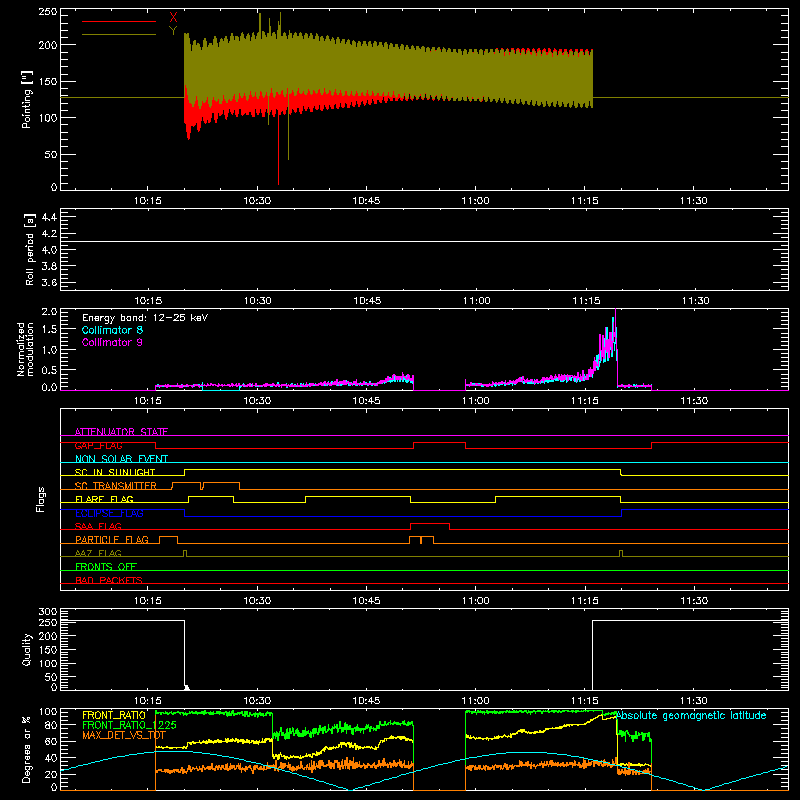Click the modulation peak near 11:19

pyautogui.click(x=615, y=327)
